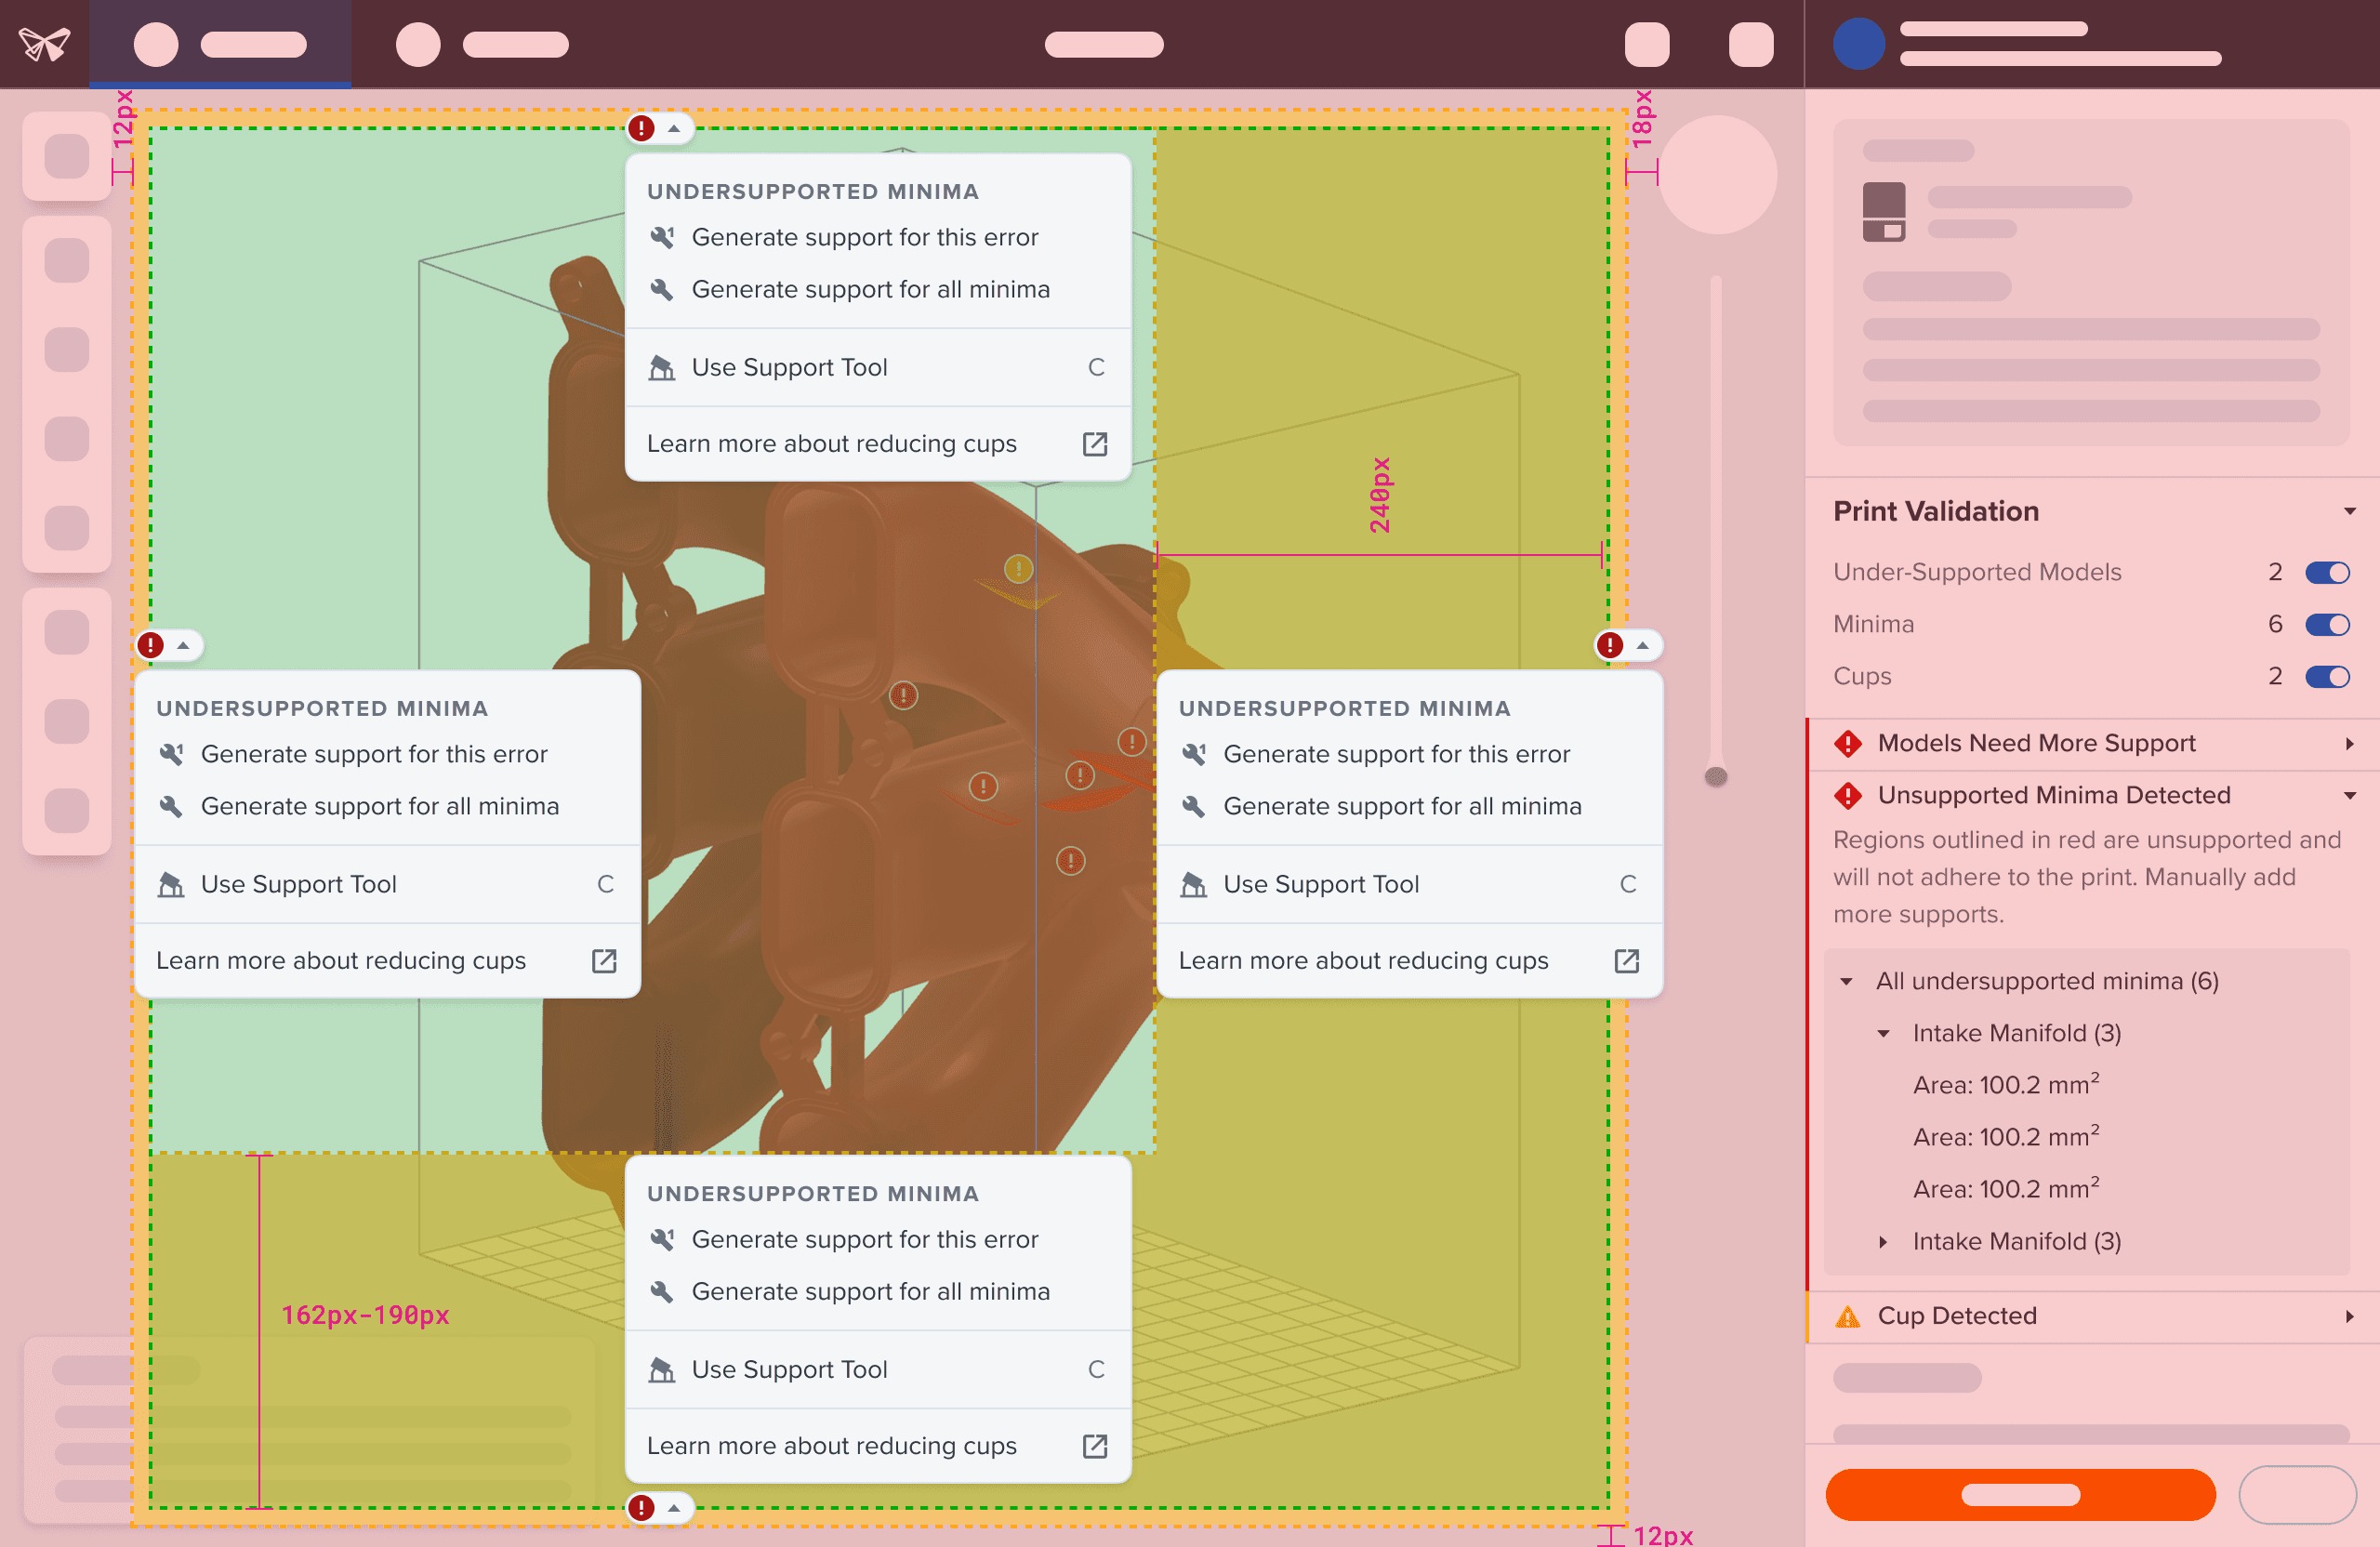Click the wrench icon for all minima in the left menu
The width and height of the screenshot is (2380, 1547).
tap(172, 806)
